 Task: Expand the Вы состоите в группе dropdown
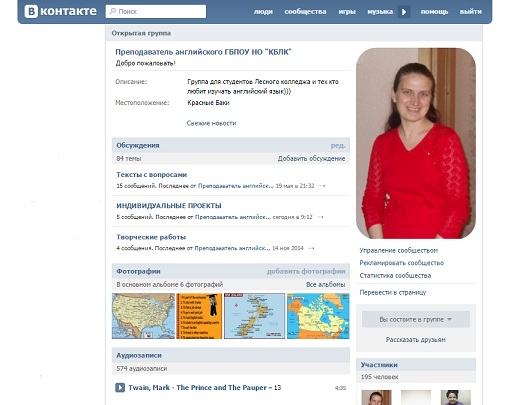[416, 319]
